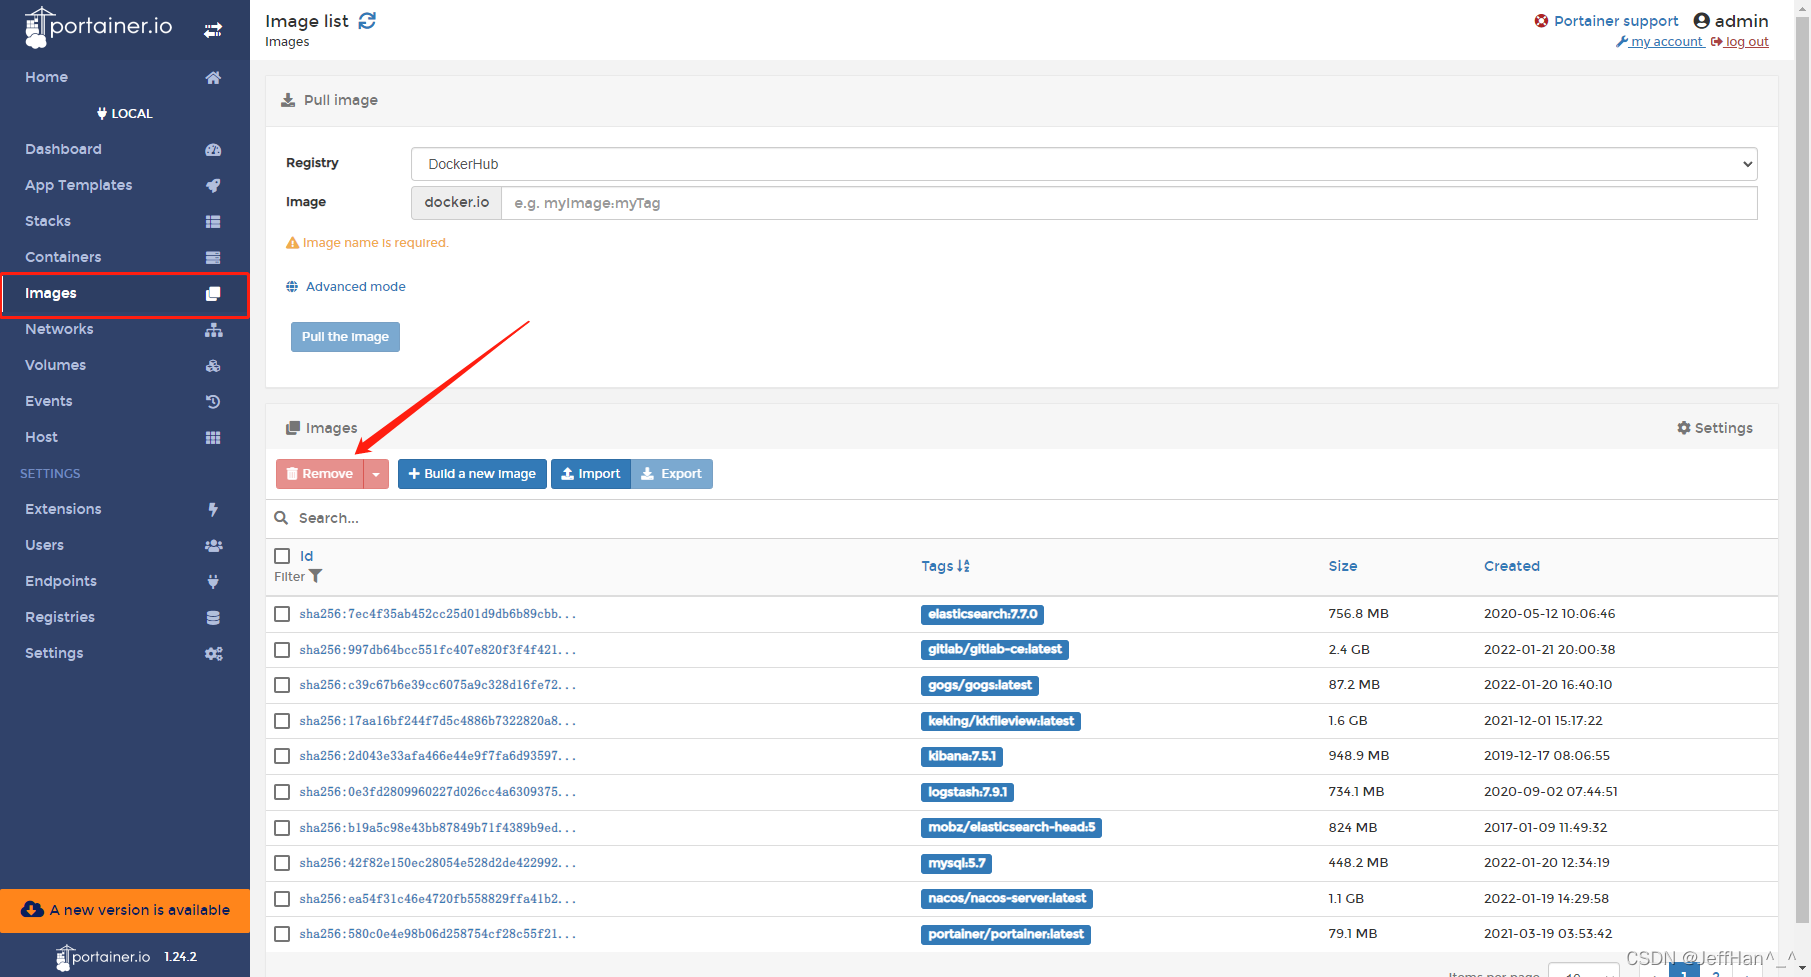Check the elasticsearch:7.7.0 image row checkbox
This screenshot has width=1811, height=977.
point(282,614)
